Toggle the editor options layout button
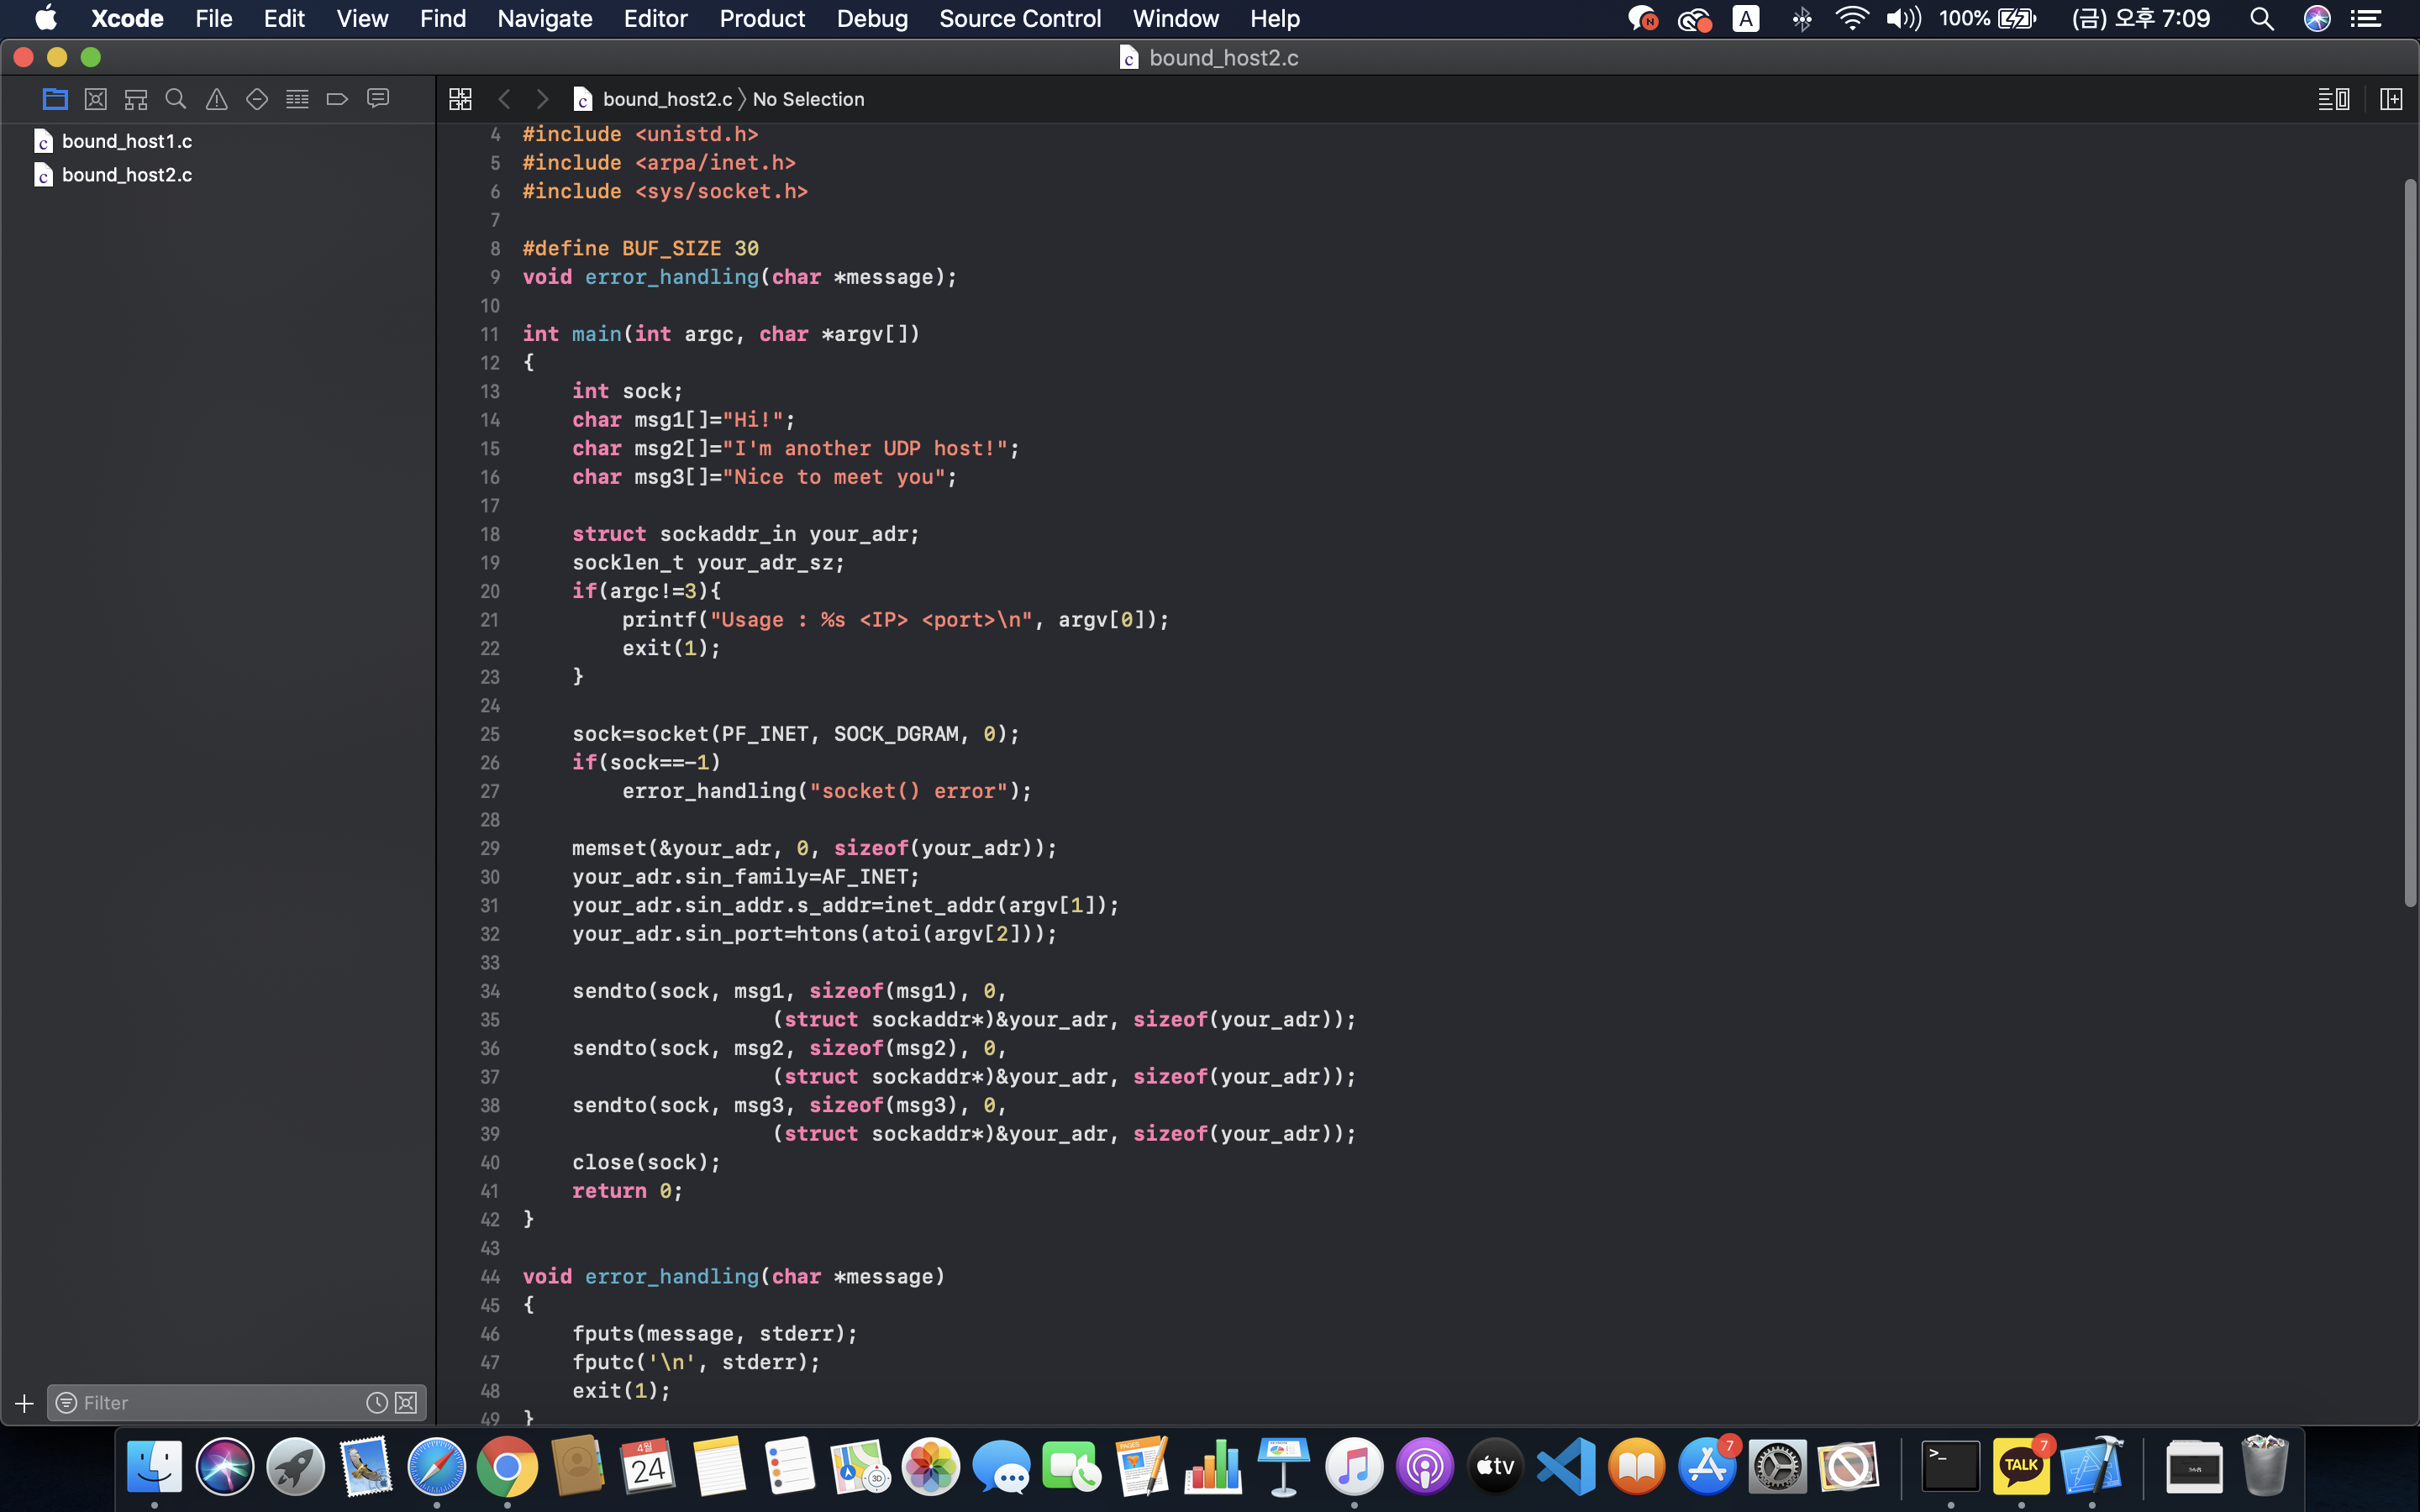Viewport: 2420px width, 1512px height. point(2333,99)
